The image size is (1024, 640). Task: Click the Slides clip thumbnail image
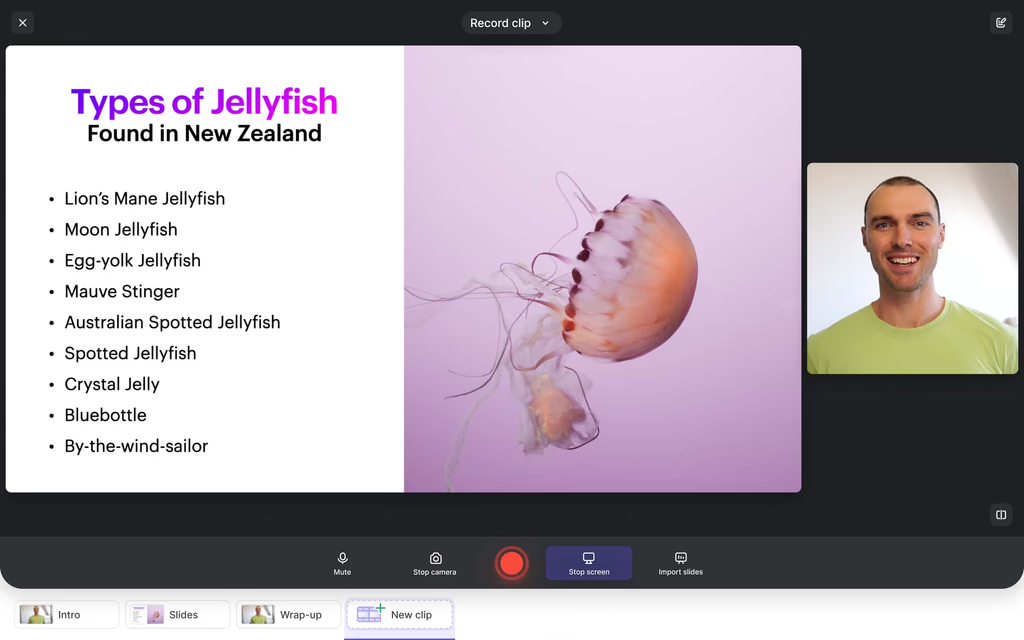(146, 614)
